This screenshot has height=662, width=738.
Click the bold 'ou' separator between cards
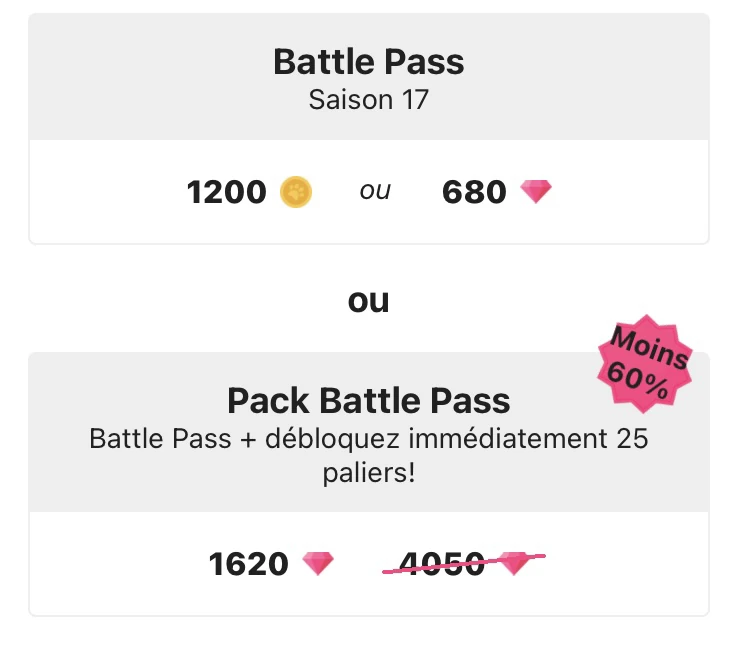point(369,300)
